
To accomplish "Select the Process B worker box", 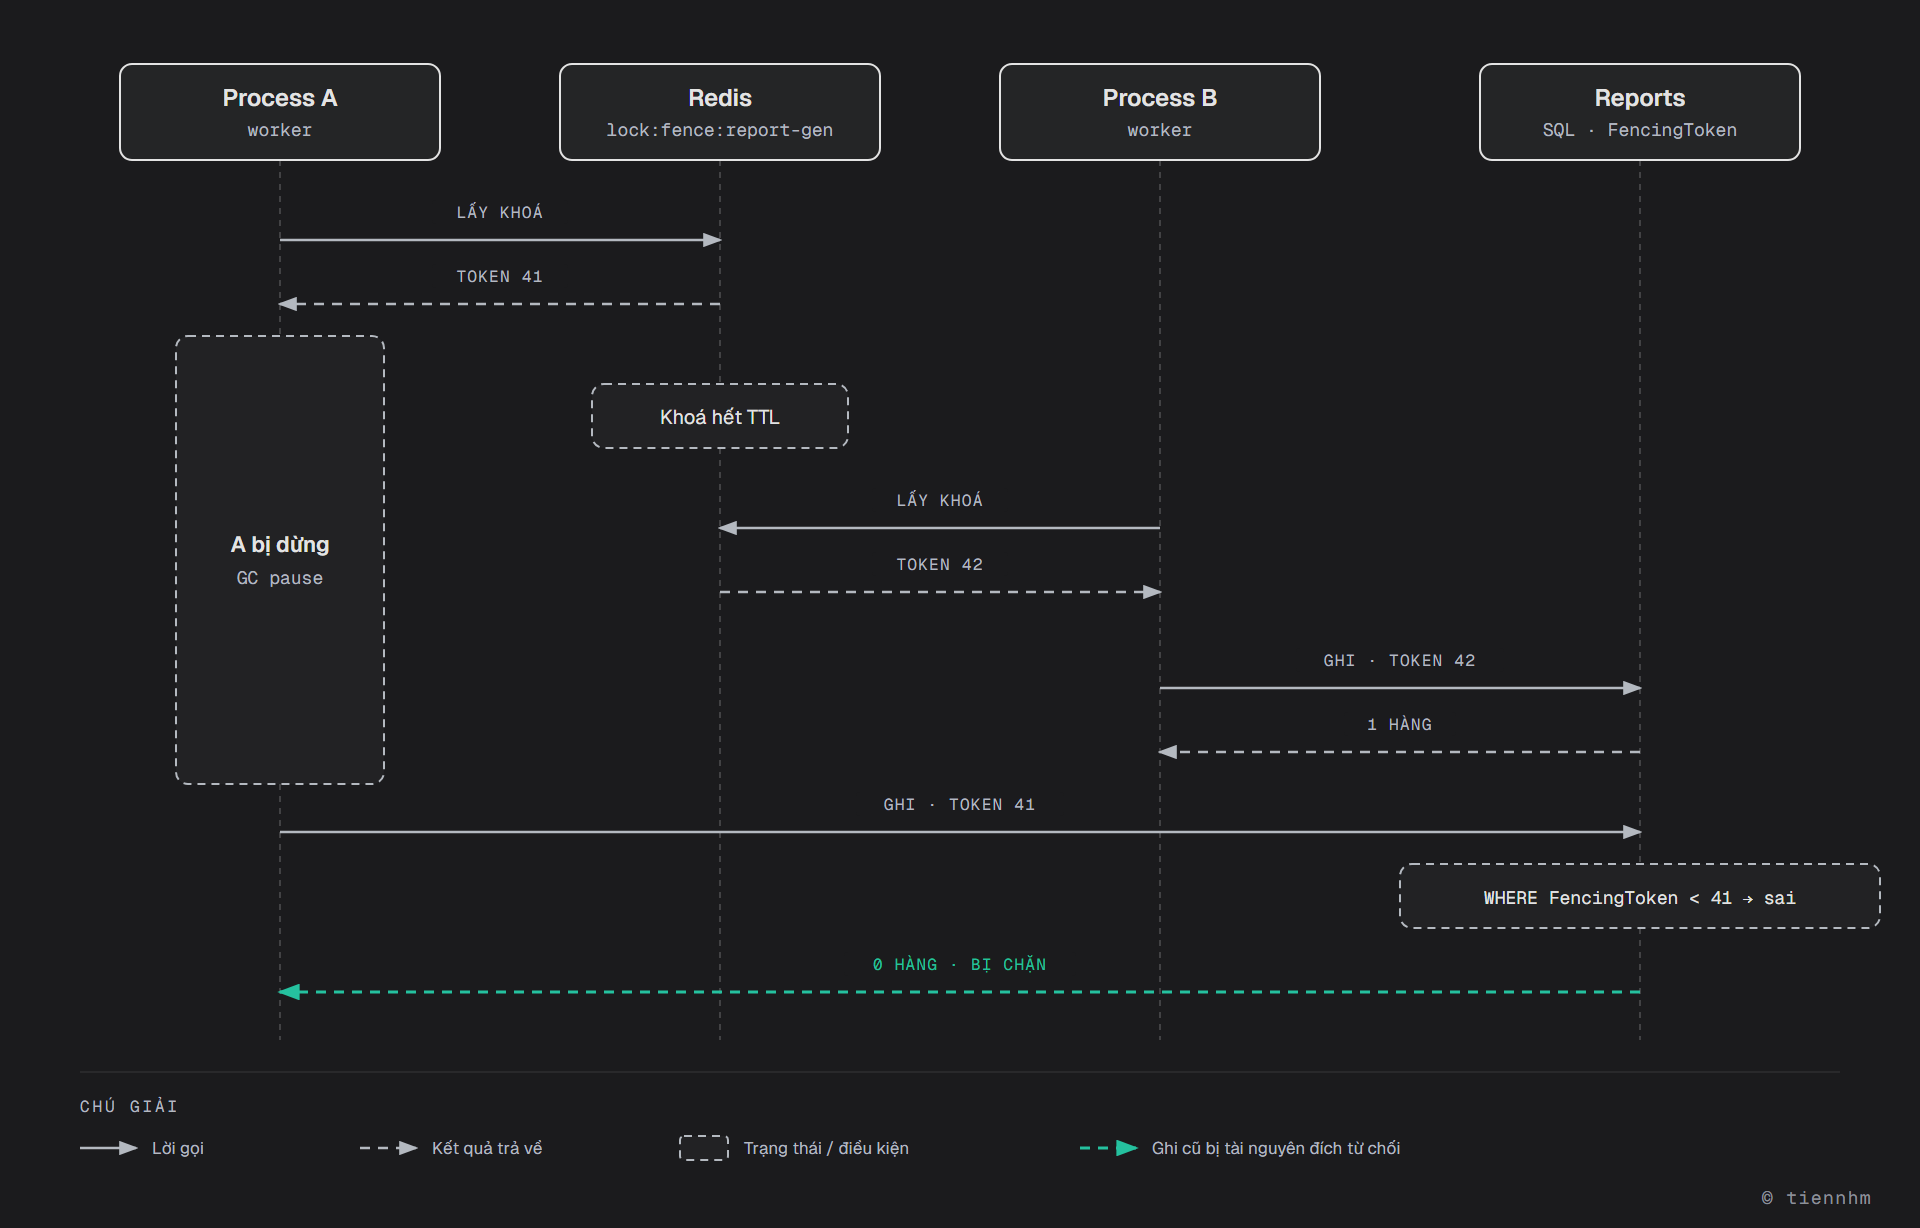I will click(x=1160, y=112).
